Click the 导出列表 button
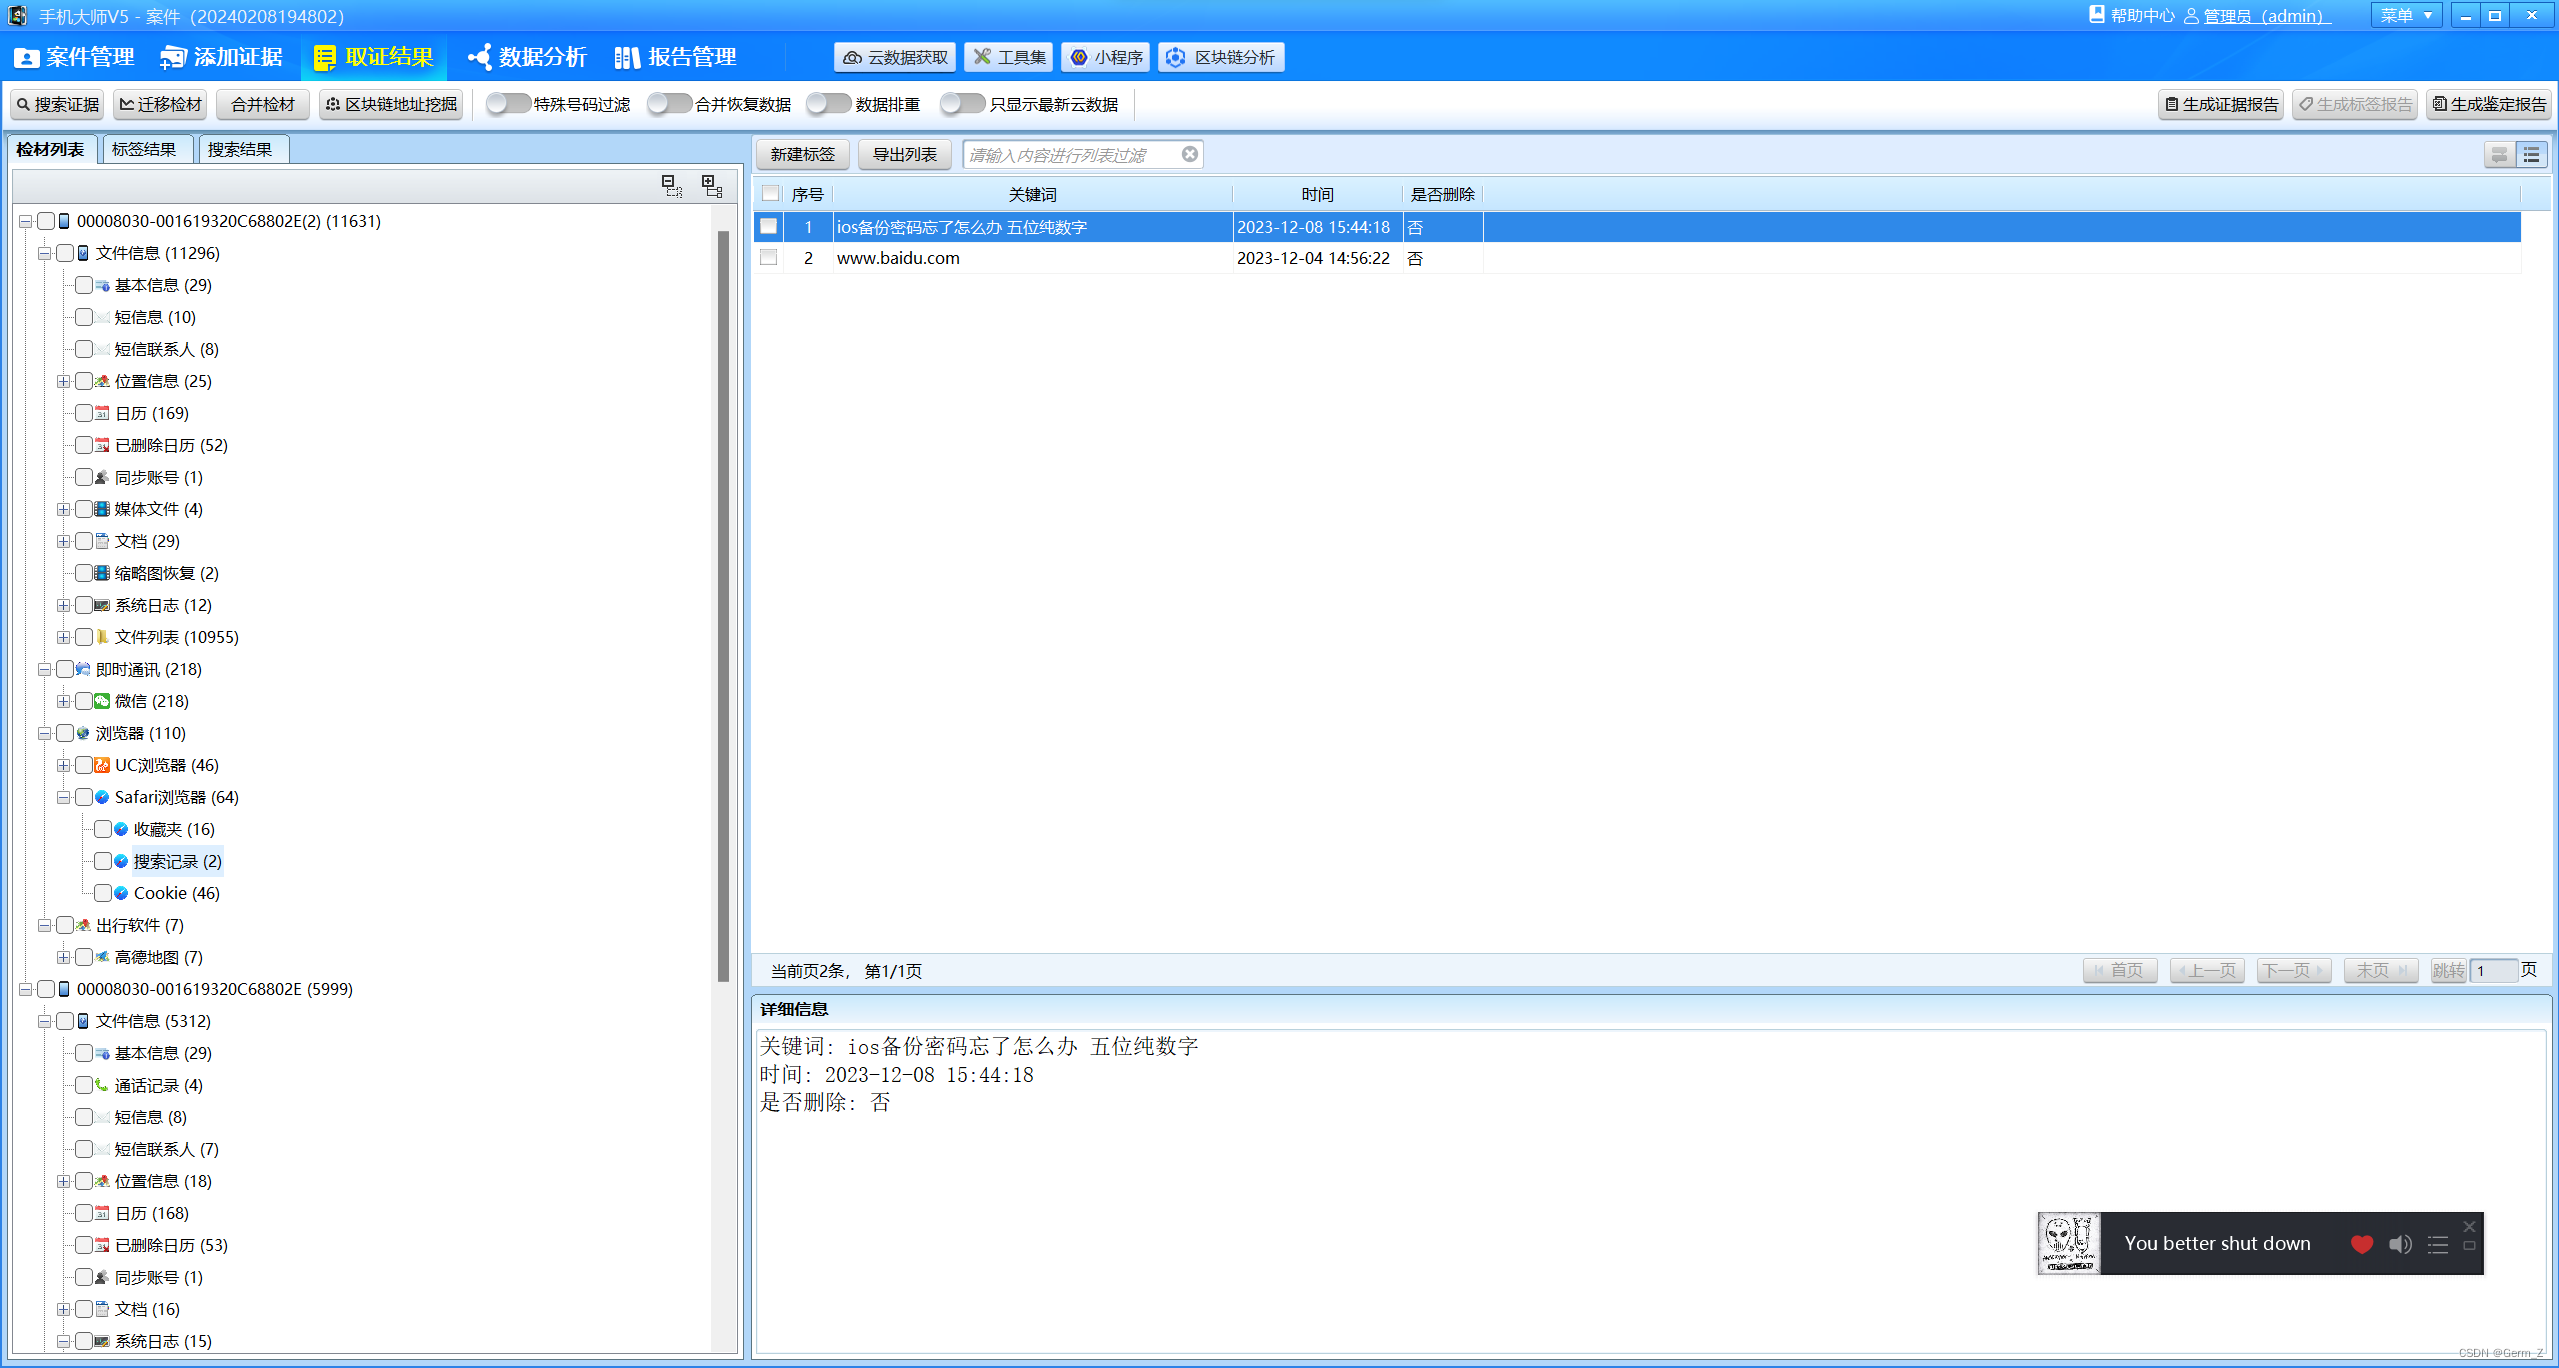Screen dimensions: 2559x1368 point(904,154)
